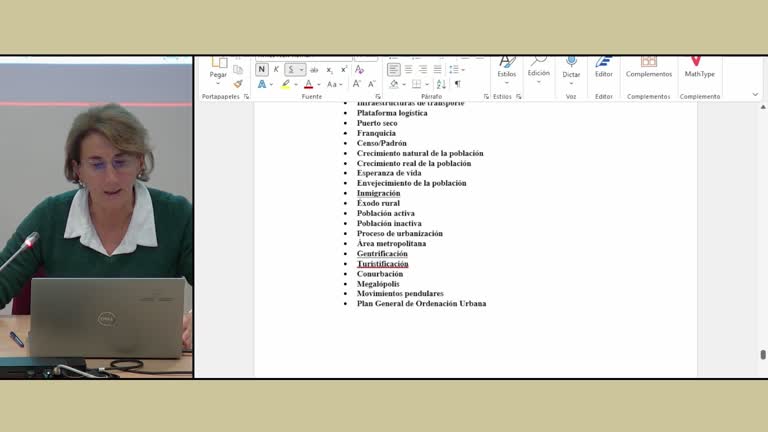
Task: Toggle italic formatting (K)
Action: (x=277, y=70)
